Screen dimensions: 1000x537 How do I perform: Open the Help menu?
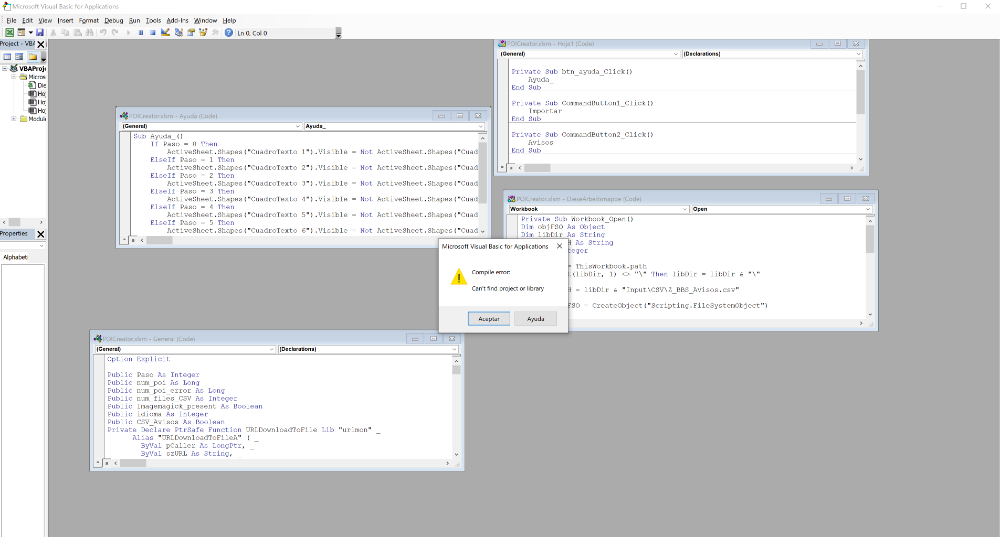[229, 20]
